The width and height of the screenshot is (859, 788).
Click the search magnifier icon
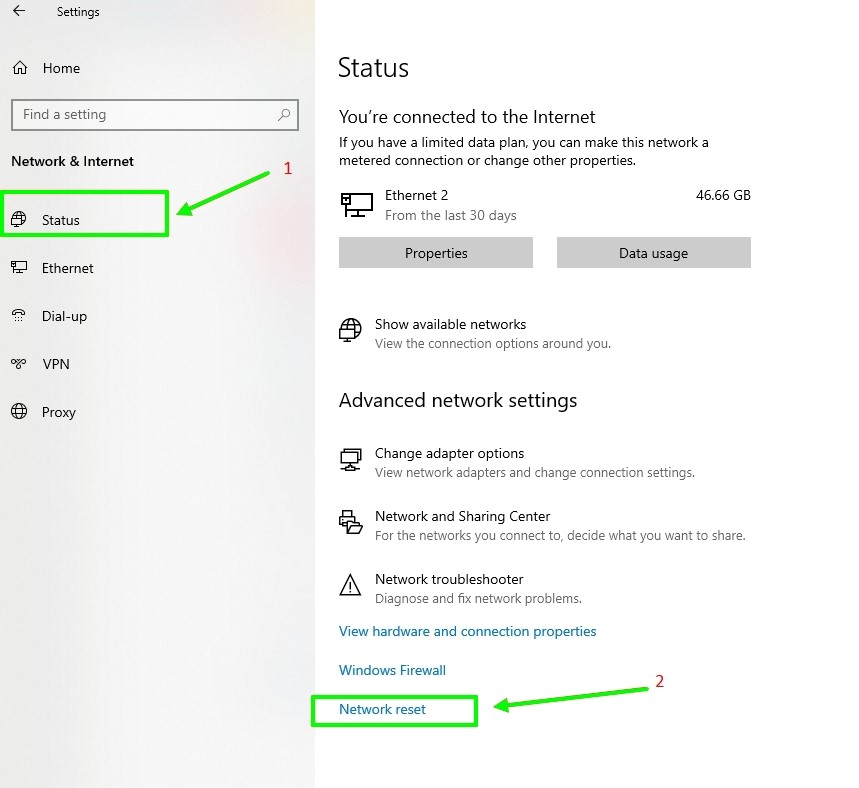pos(284,115)
